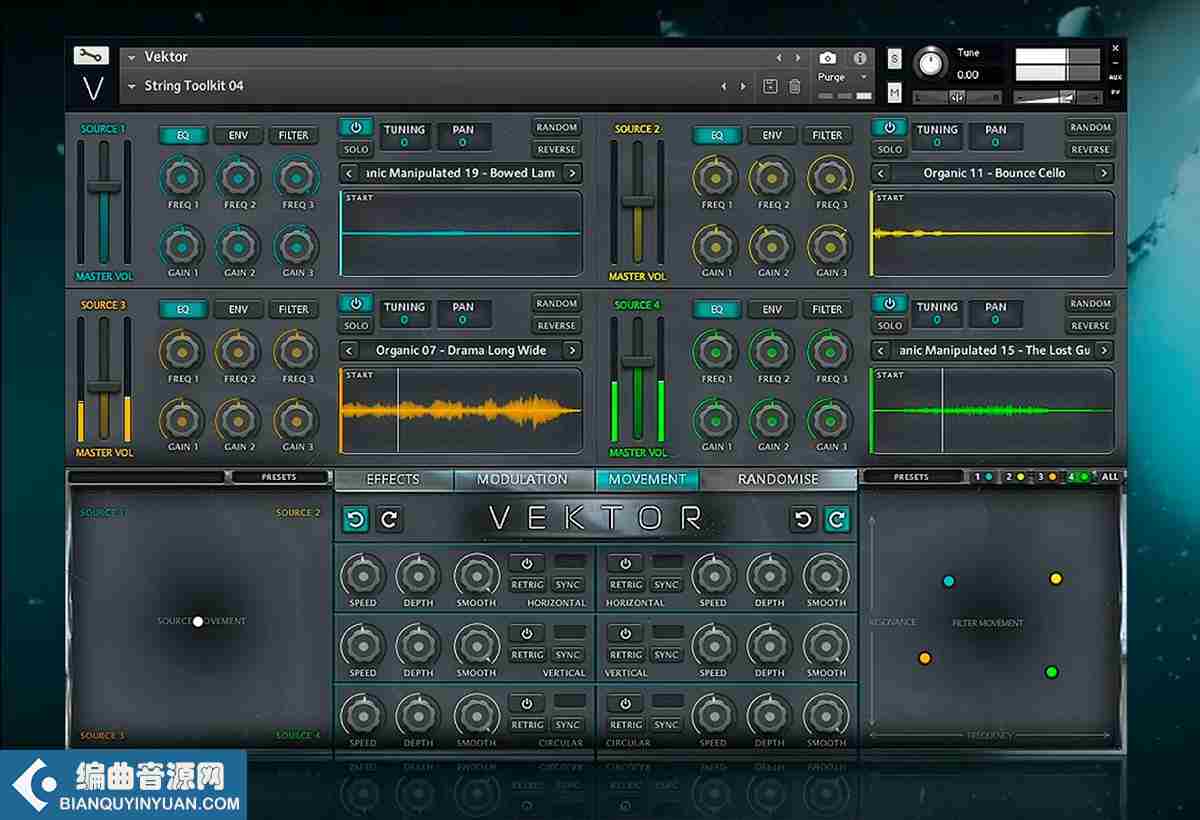Screen dimensions: 1200x820
Task: Adjust the instrument pan slider under Tune
Action: [957, 96]
